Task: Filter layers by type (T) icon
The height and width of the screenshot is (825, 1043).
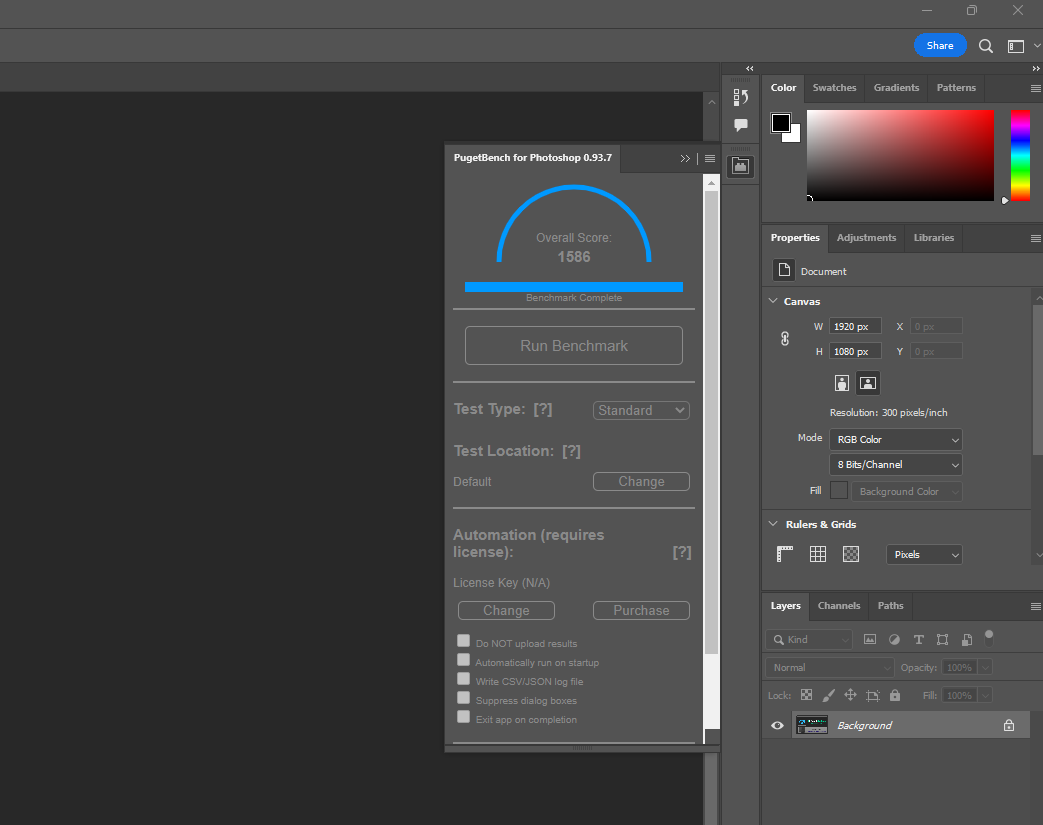Action: [919, 639]
